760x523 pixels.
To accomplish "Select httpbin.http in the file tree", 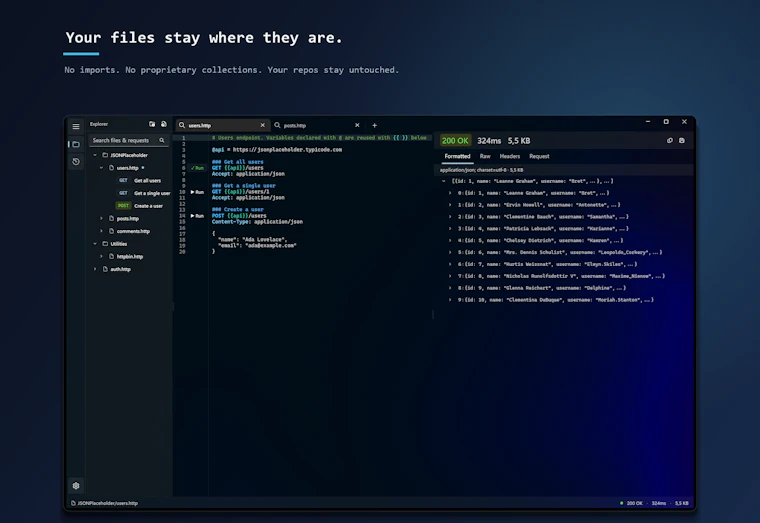I will click(129, 256).
